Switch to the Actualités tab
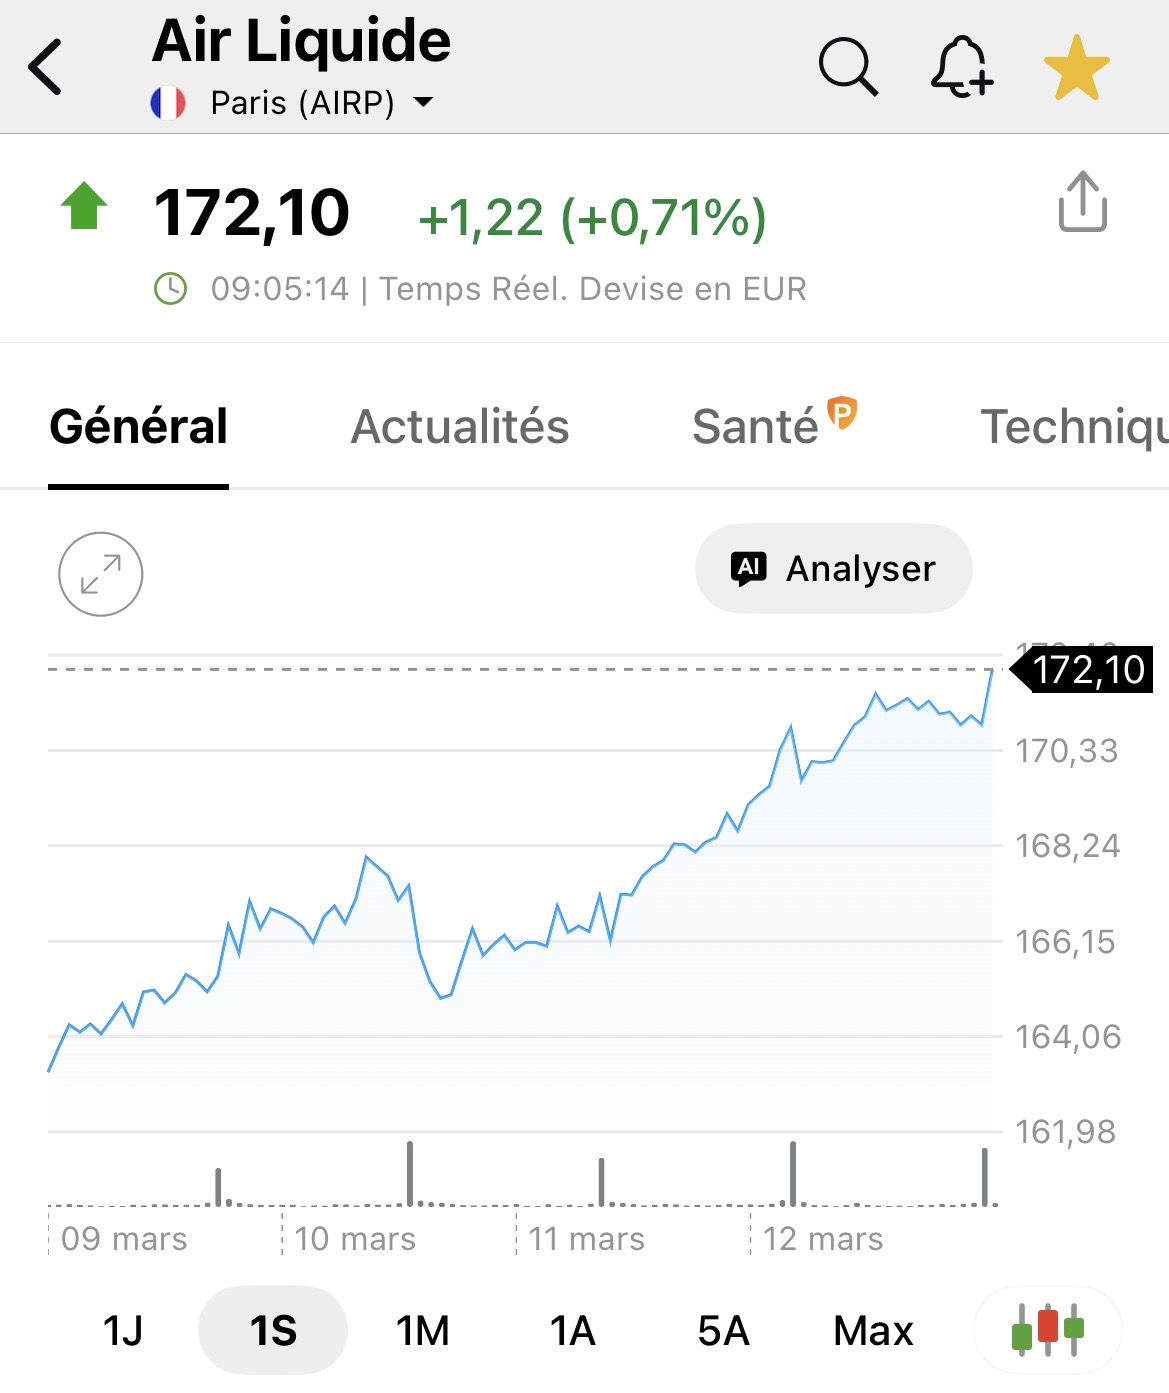Viewport: 1169px width, 1393px height. [x=460, y=427]
